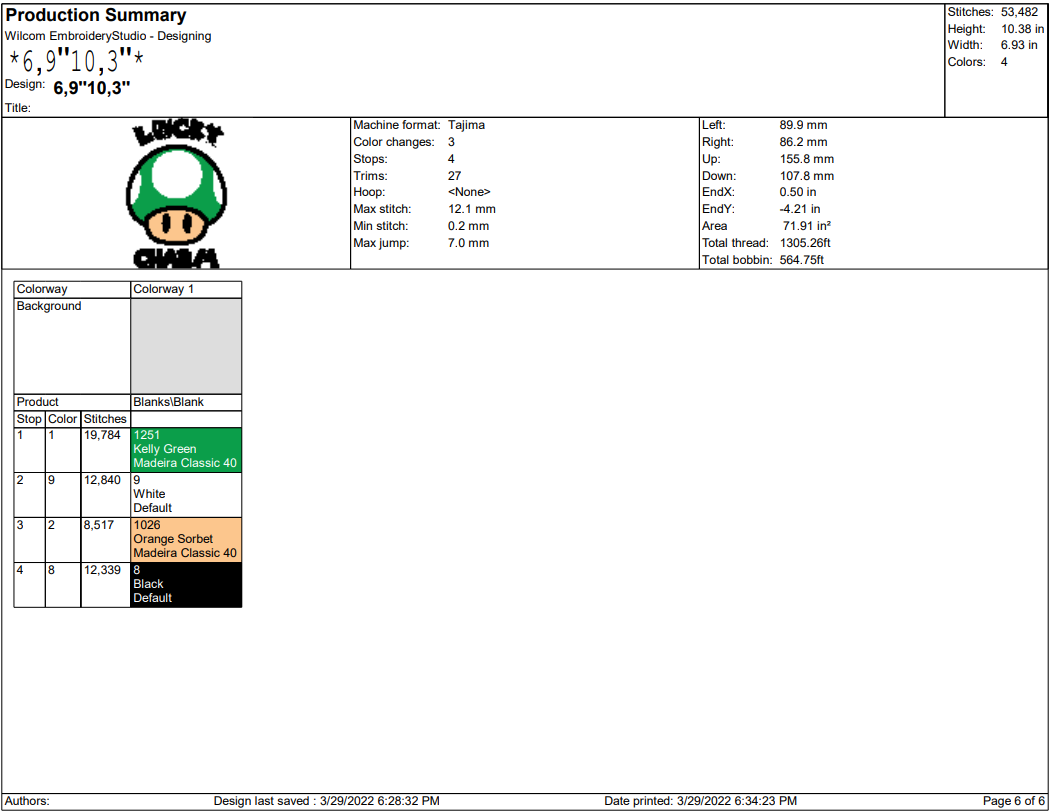Click the "Colorway 1" column header
The width and height of the screenshot is (1053, 812).
(x=186, y=289)
